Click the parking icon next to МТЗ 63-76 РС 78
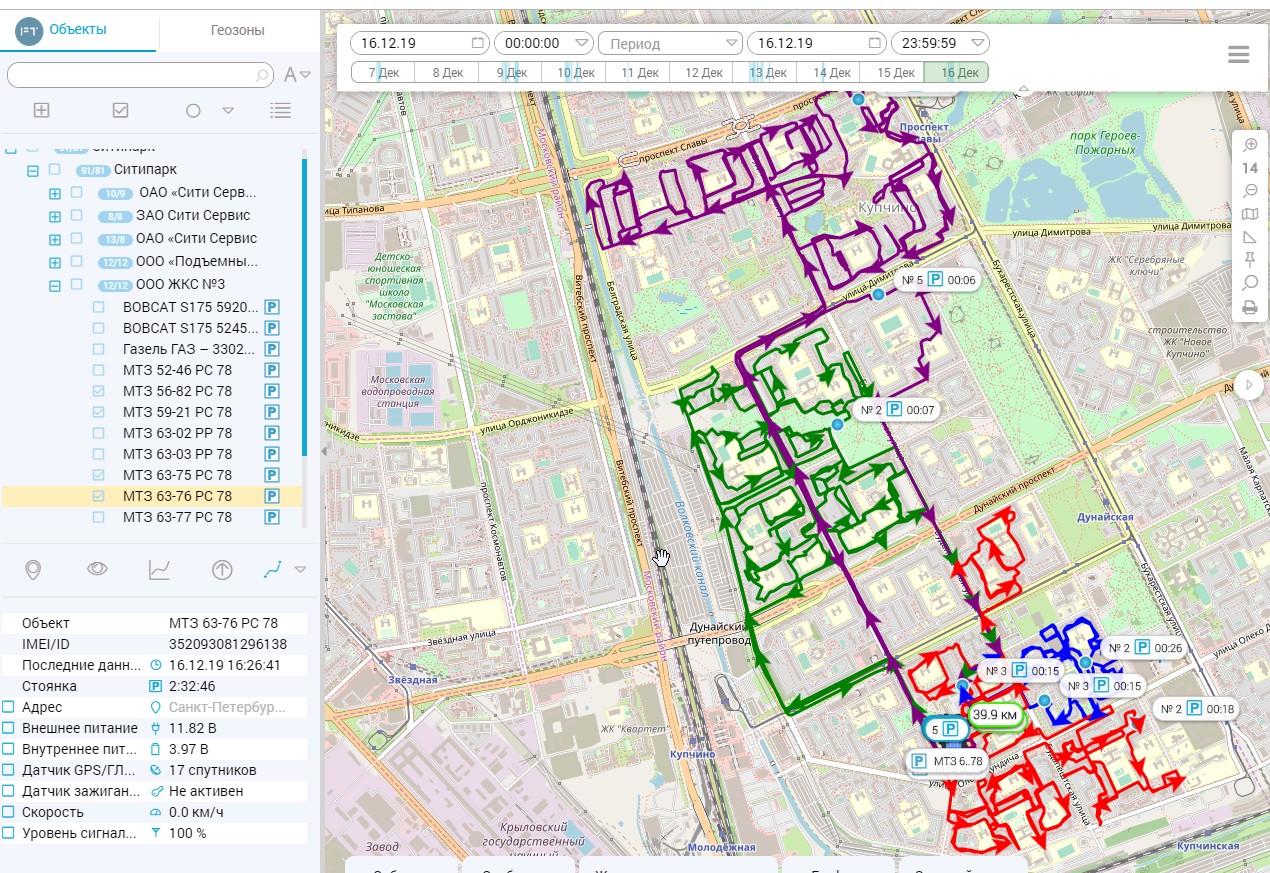This screenshot has width=1270, height=873. tap(271, 496)
